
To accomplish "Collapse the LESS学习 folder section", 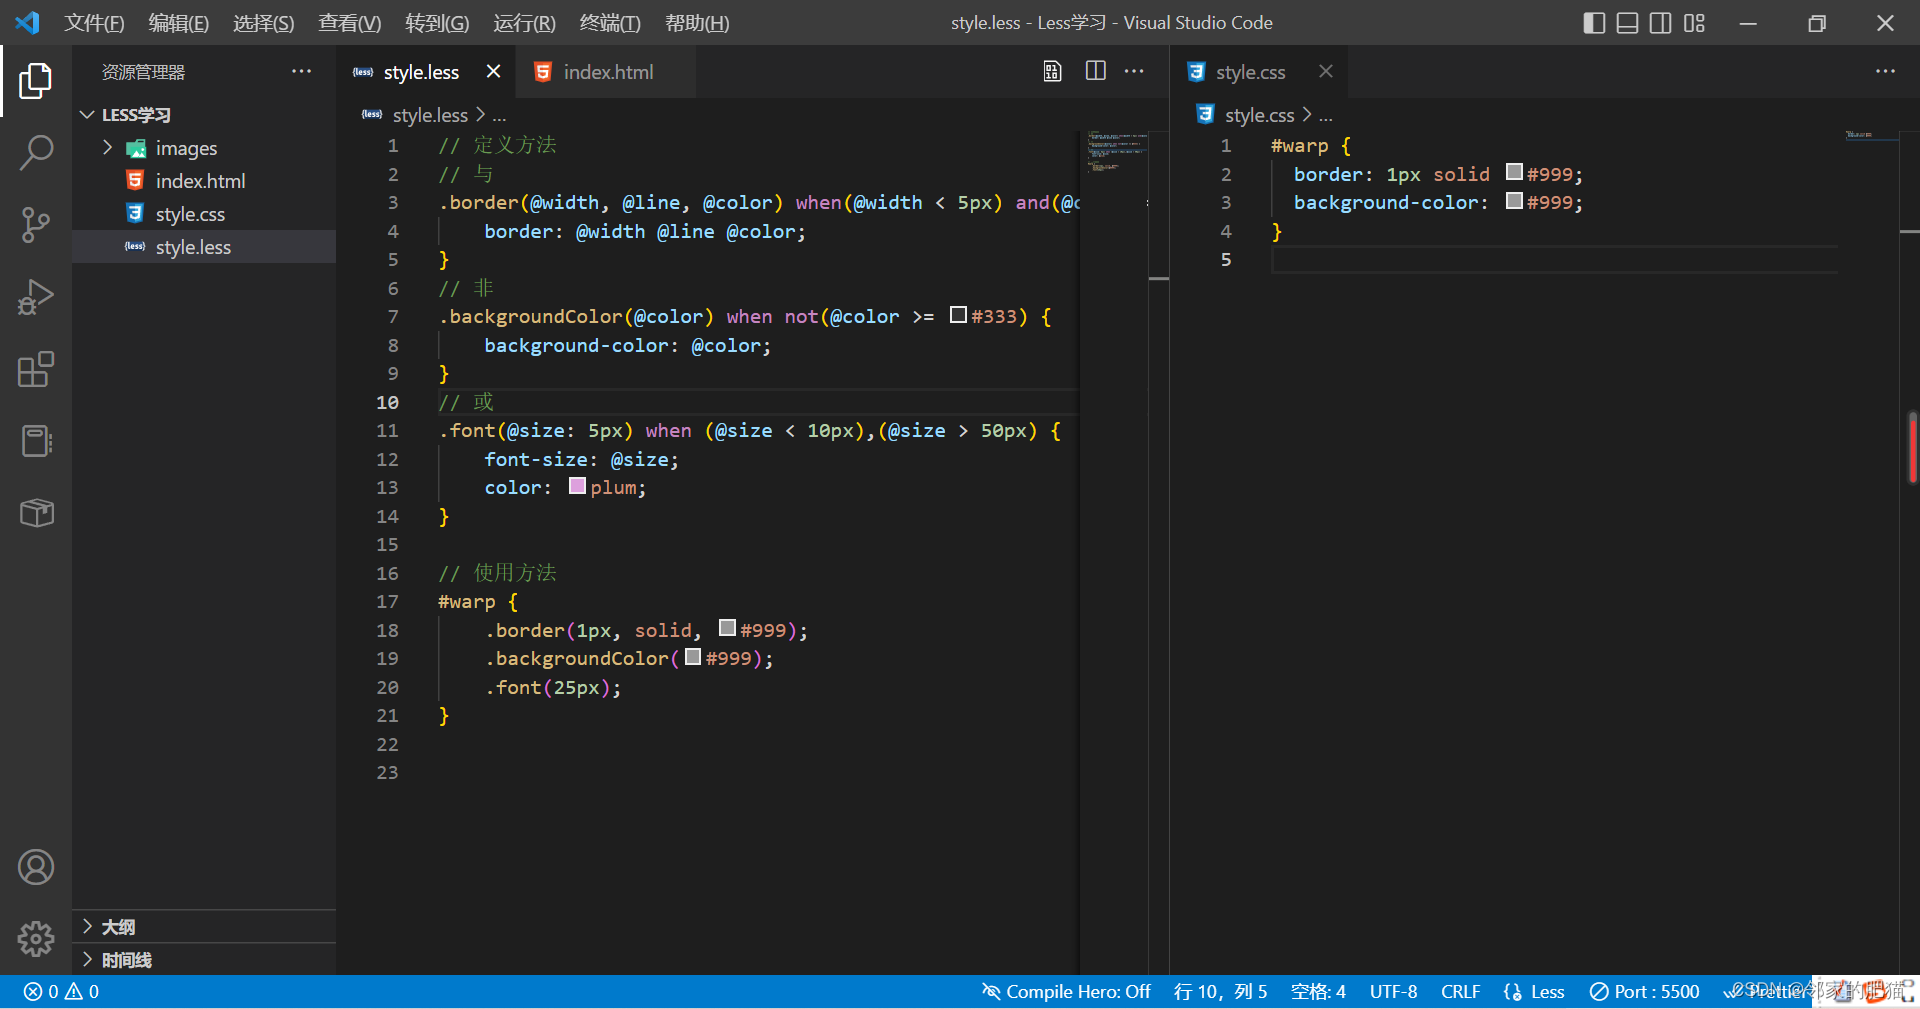I will pos(204,115).
